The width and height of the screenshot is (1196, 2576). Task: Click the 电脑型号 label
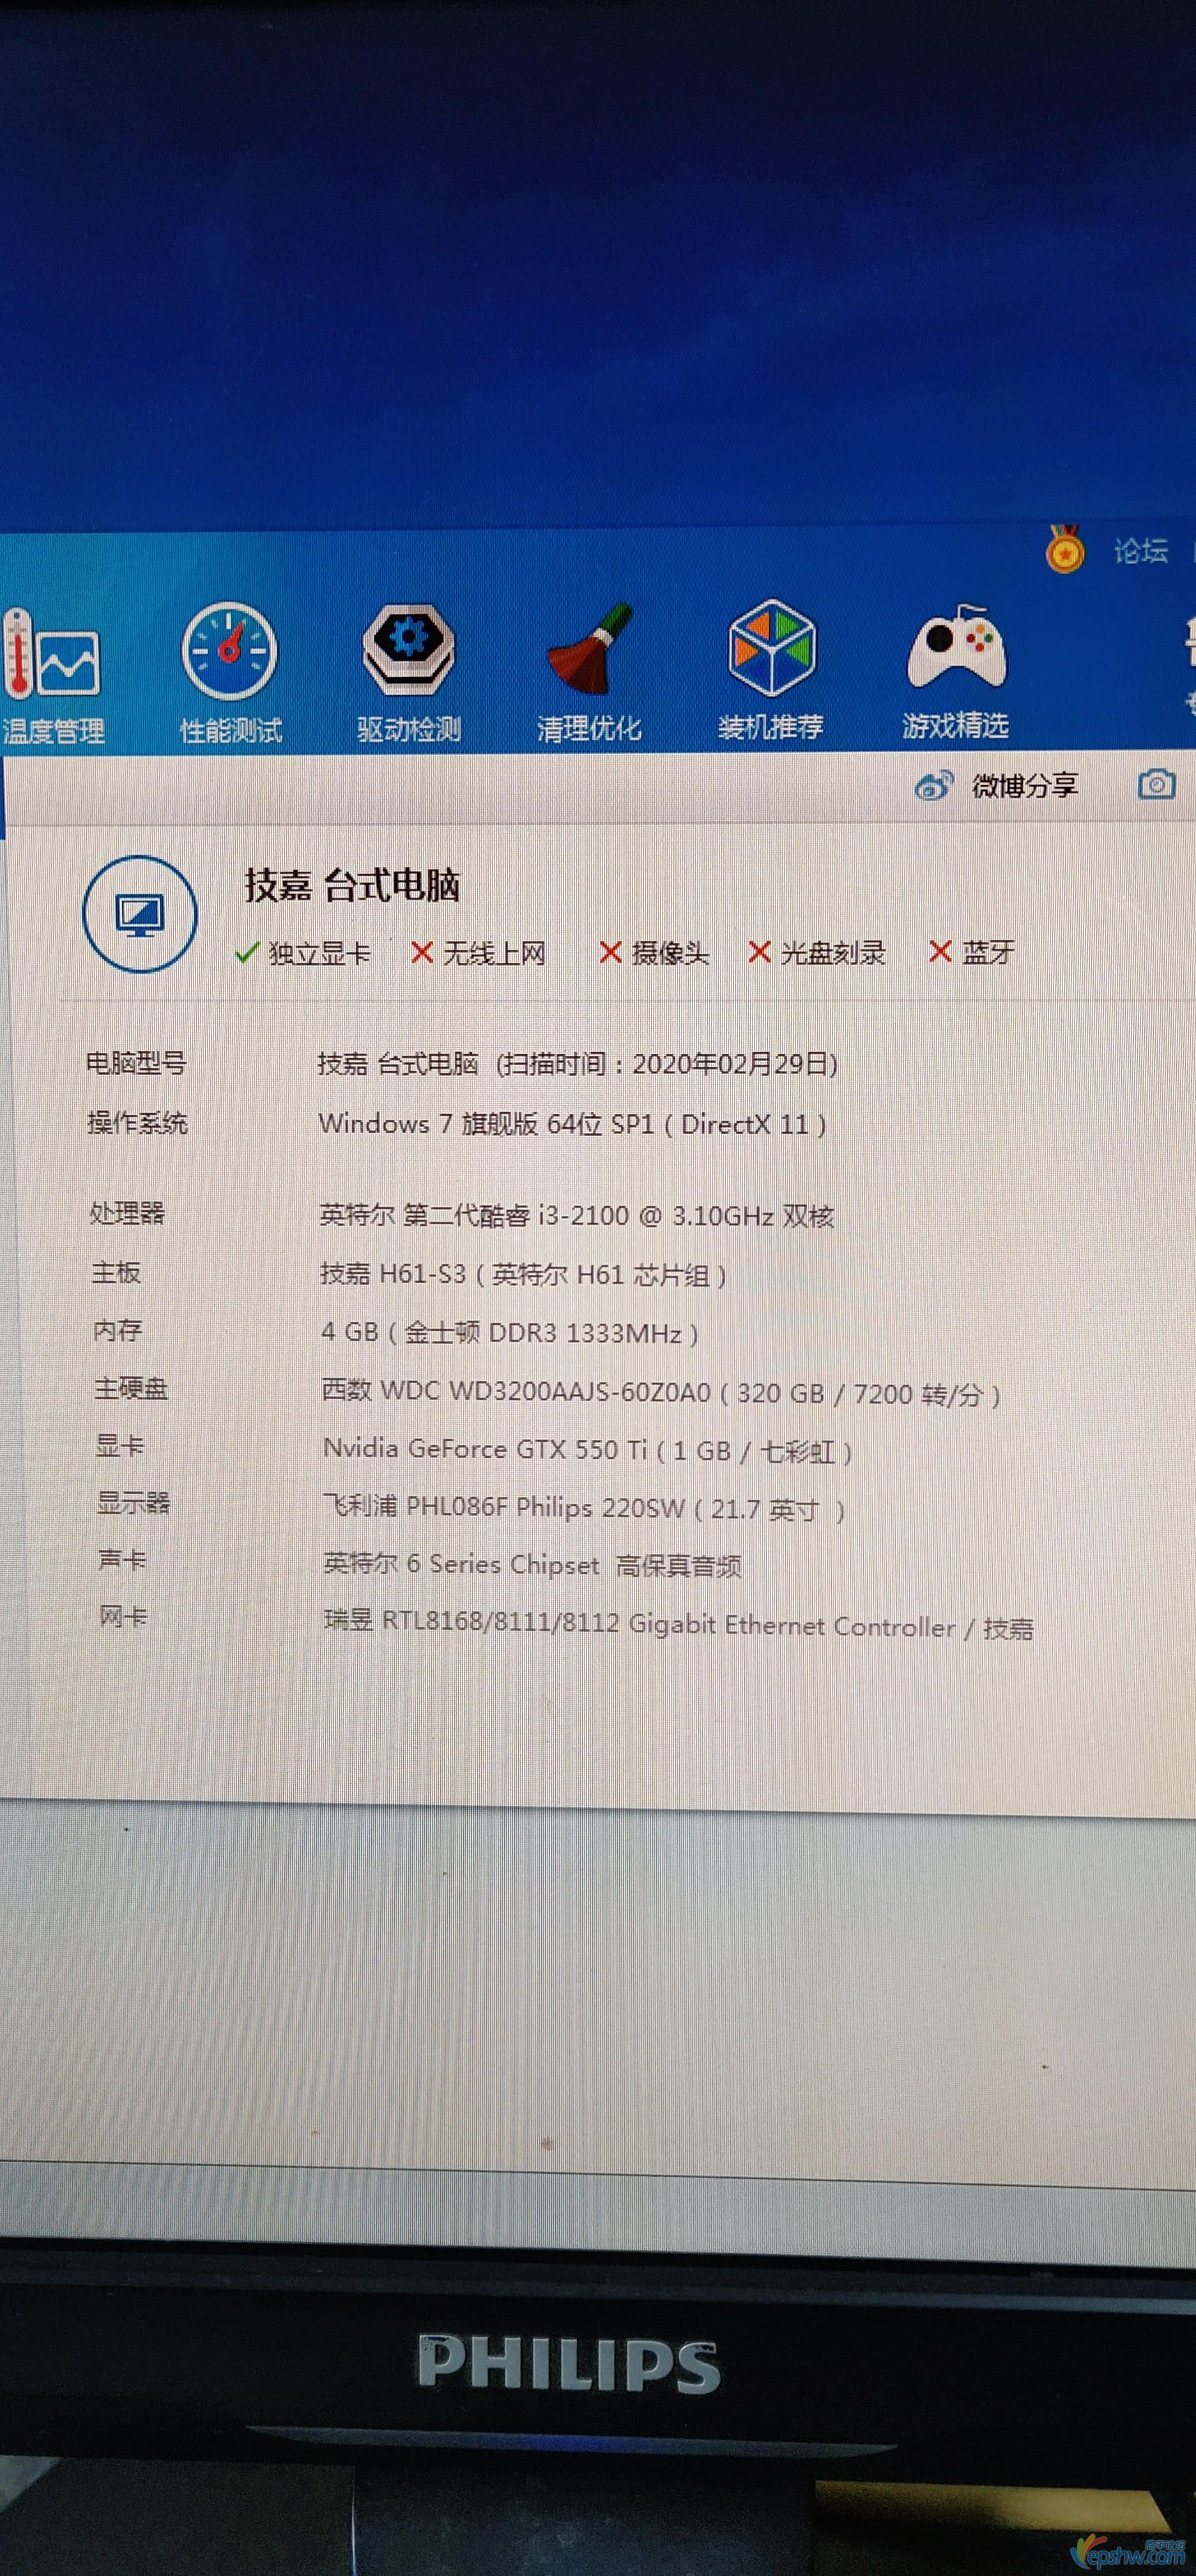(136, 1062)
